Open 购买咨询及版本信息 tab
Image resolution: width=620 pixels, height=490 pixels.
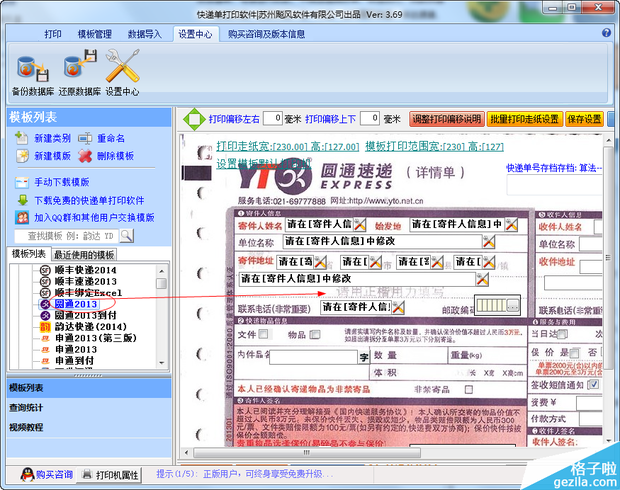(266, 34)
